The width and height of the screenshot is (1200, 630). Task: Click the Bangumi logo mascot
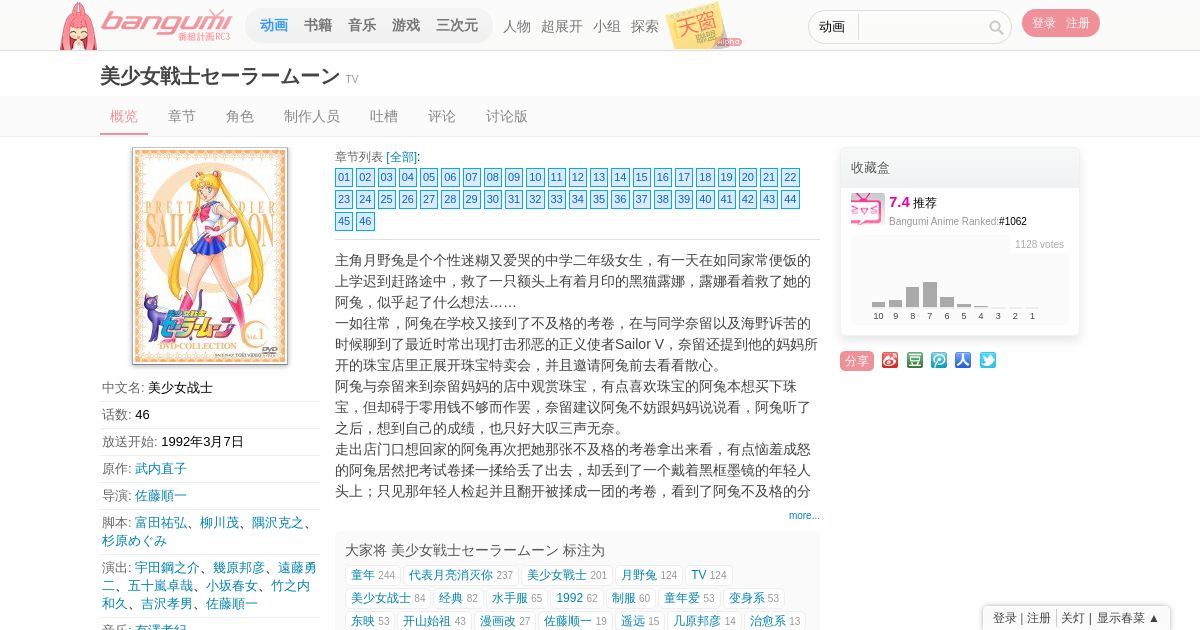77,27
